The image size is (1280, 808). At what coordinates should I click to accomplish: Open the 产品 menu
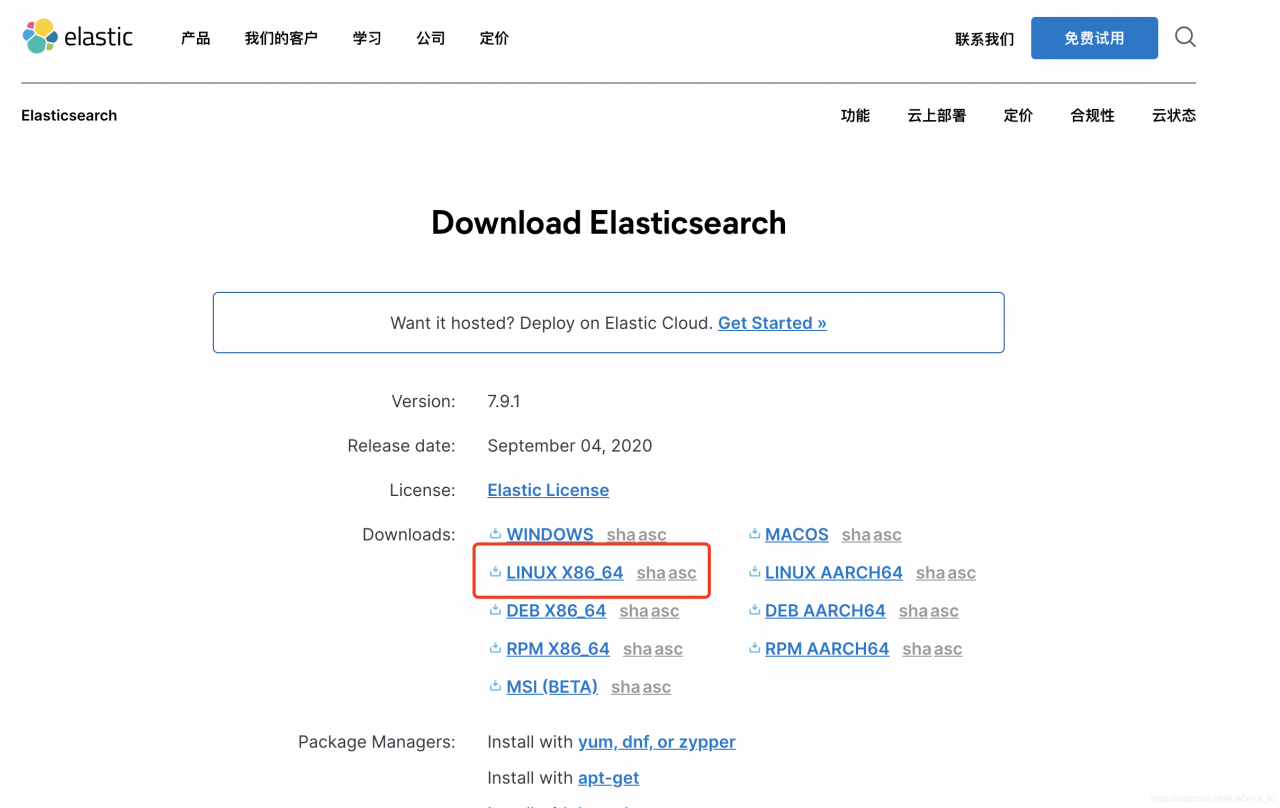point(196,38)
